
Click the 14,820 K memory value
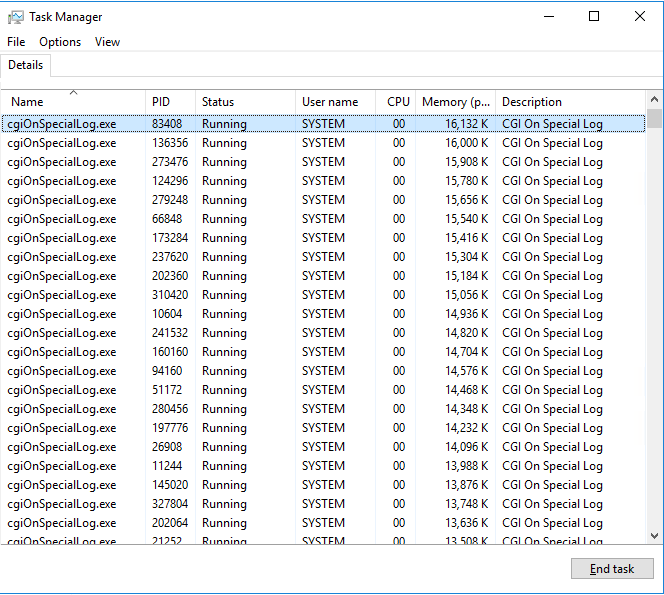[x=467, y=333]
